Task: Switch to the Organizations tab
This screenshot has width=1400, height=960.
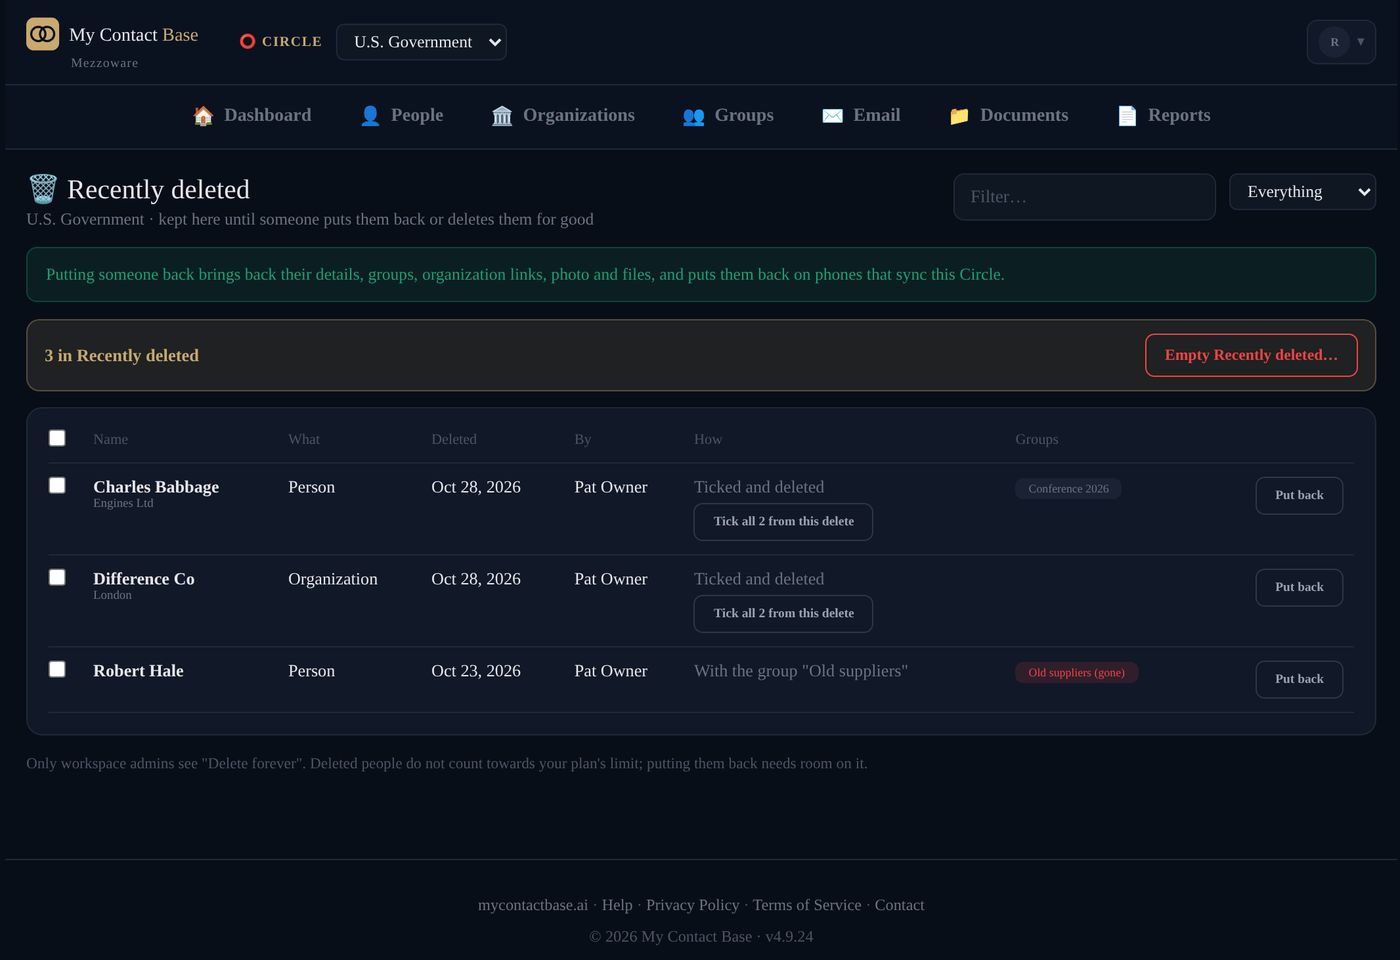Action: [x=563, y=116]
